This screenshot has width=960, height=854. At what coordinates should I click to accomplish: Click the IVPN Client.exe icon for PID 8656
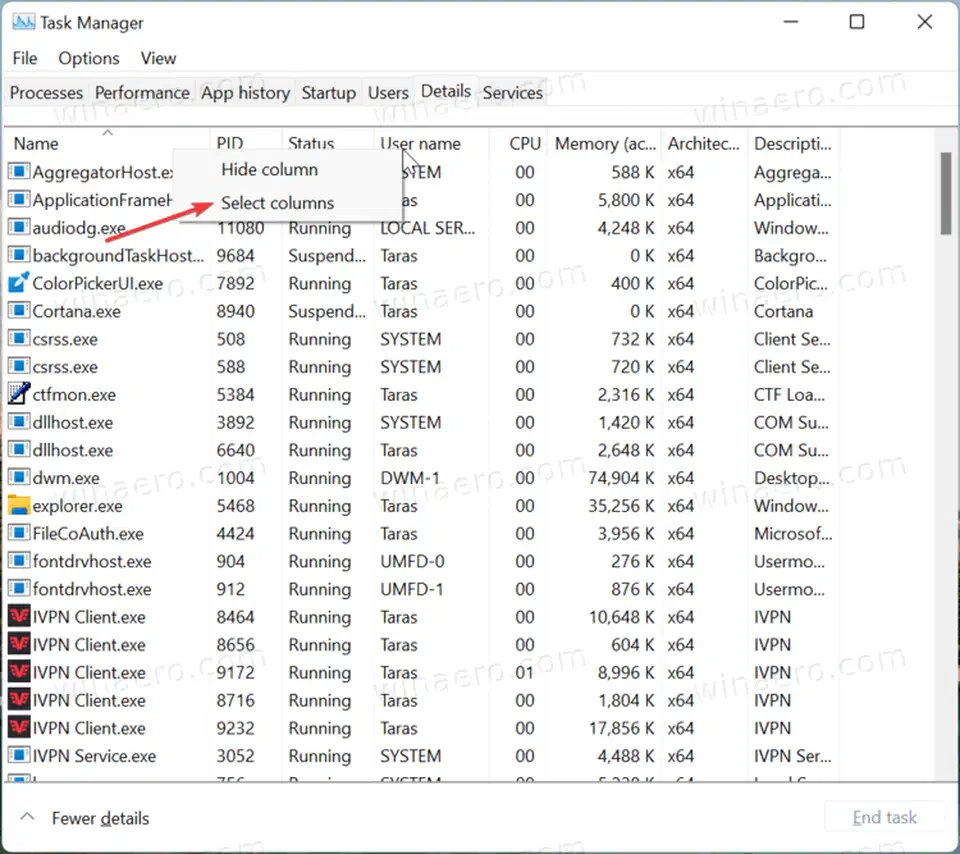(19, 644)
